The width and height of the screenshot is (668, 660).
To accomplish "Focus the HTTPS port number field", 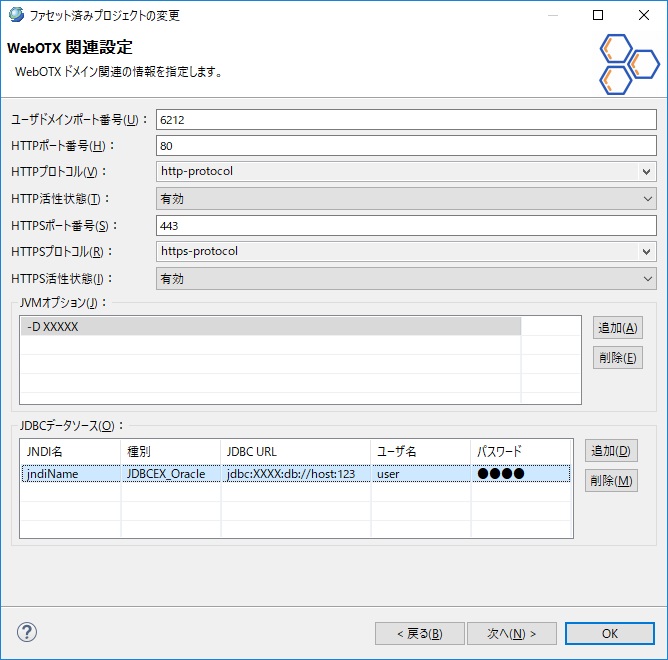I will (406, 225).
